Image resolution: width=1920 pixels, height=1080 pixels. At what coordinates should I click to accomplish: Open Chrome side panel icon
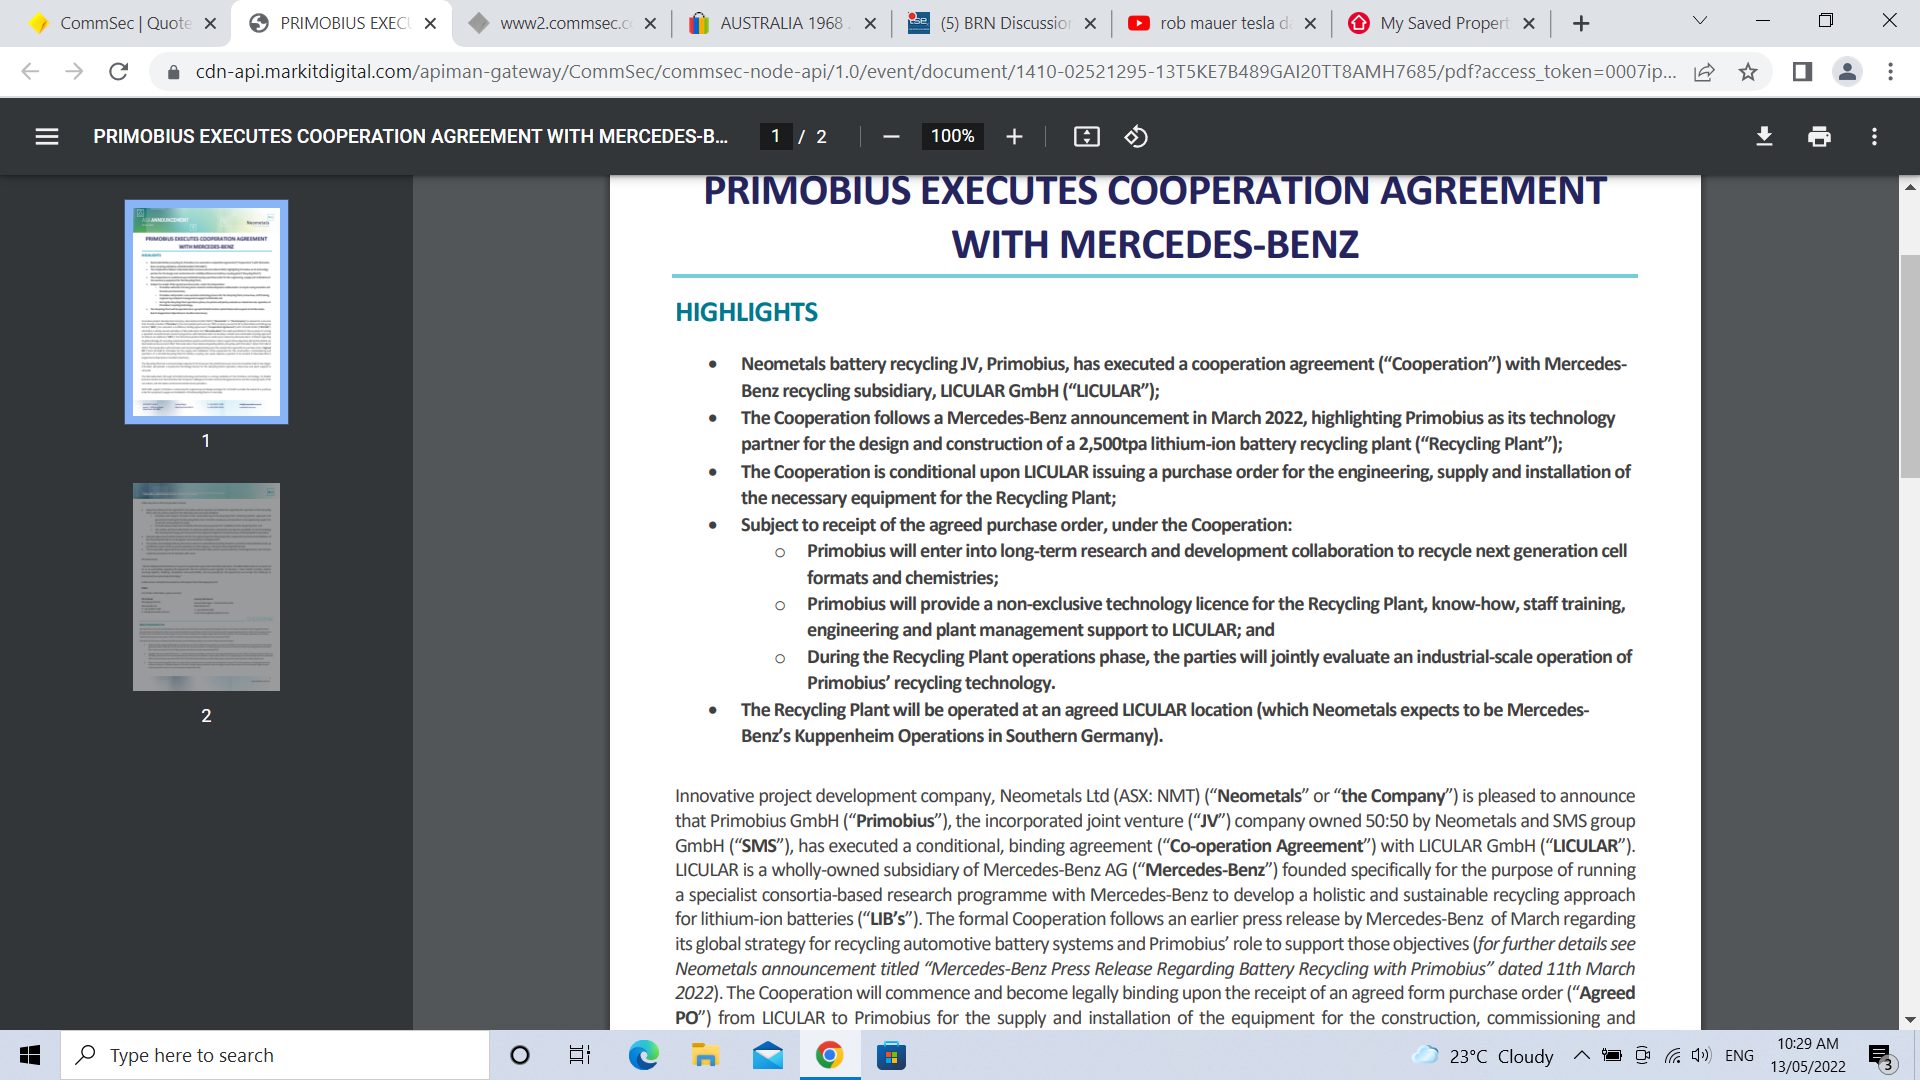1802,72
